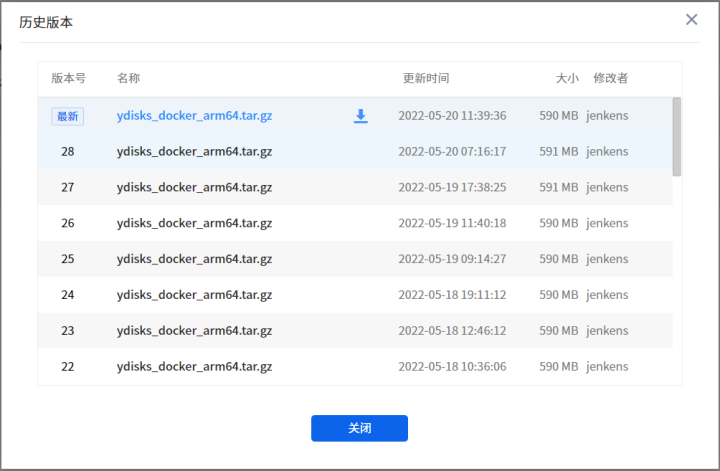Click the 大小 column header
The image size is (720, 471).
(566, 78)
